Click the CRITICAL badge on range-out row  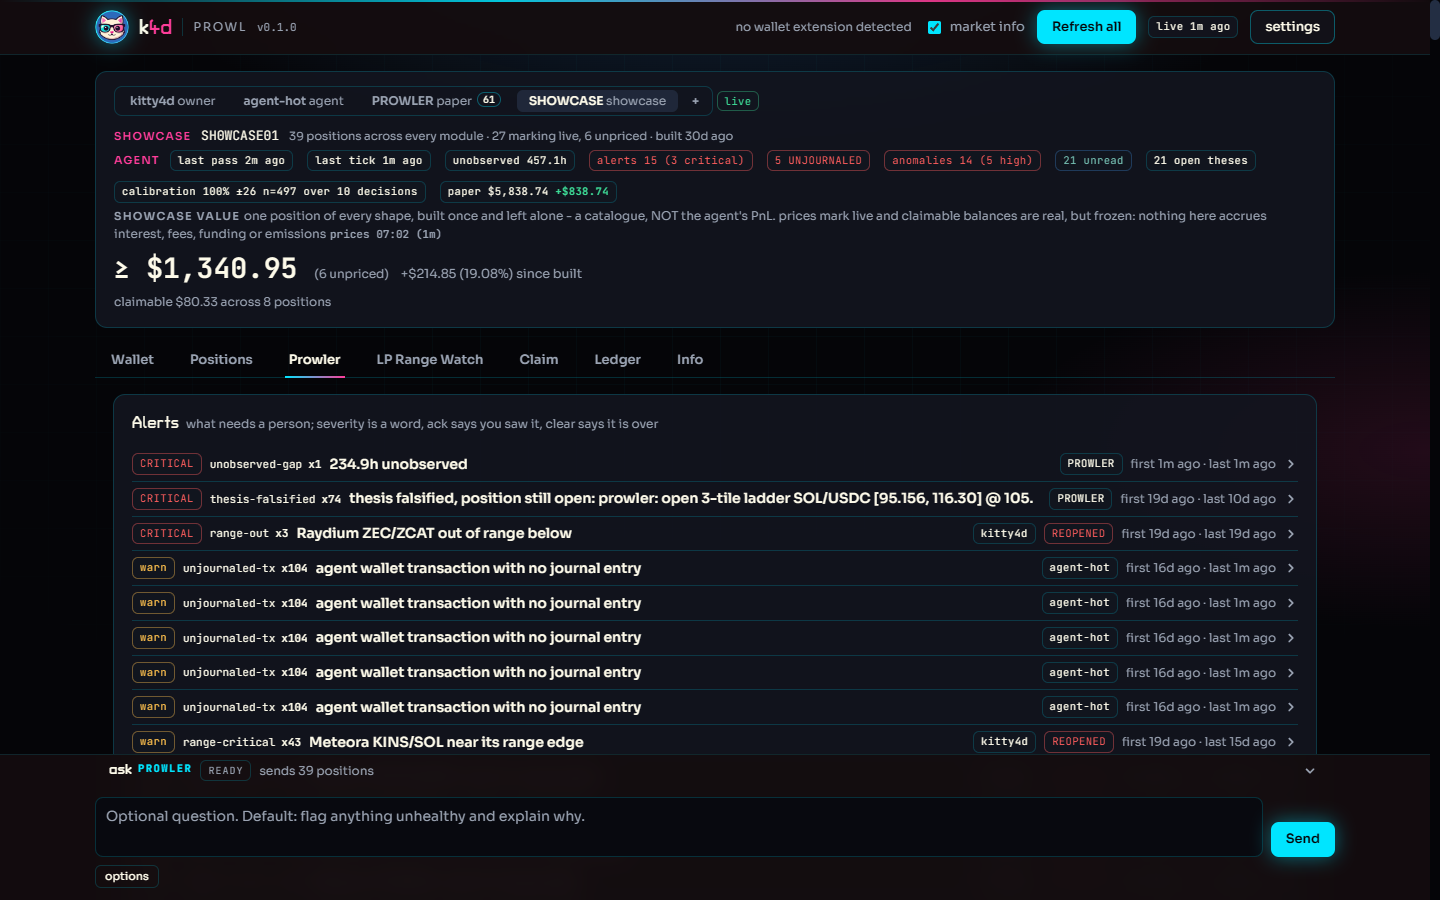(167, 534)
